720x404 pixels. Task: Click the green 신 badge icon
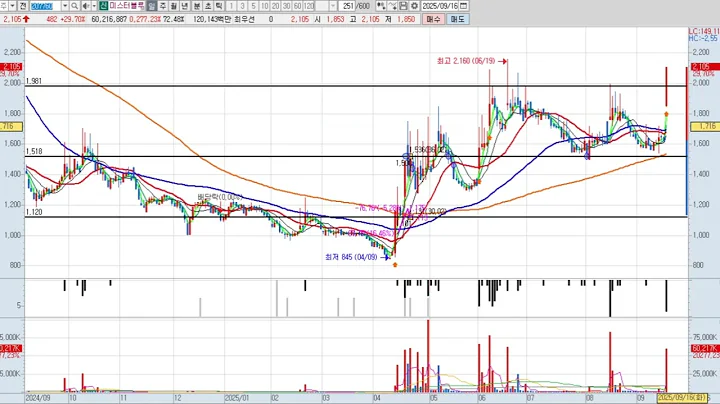103,6
